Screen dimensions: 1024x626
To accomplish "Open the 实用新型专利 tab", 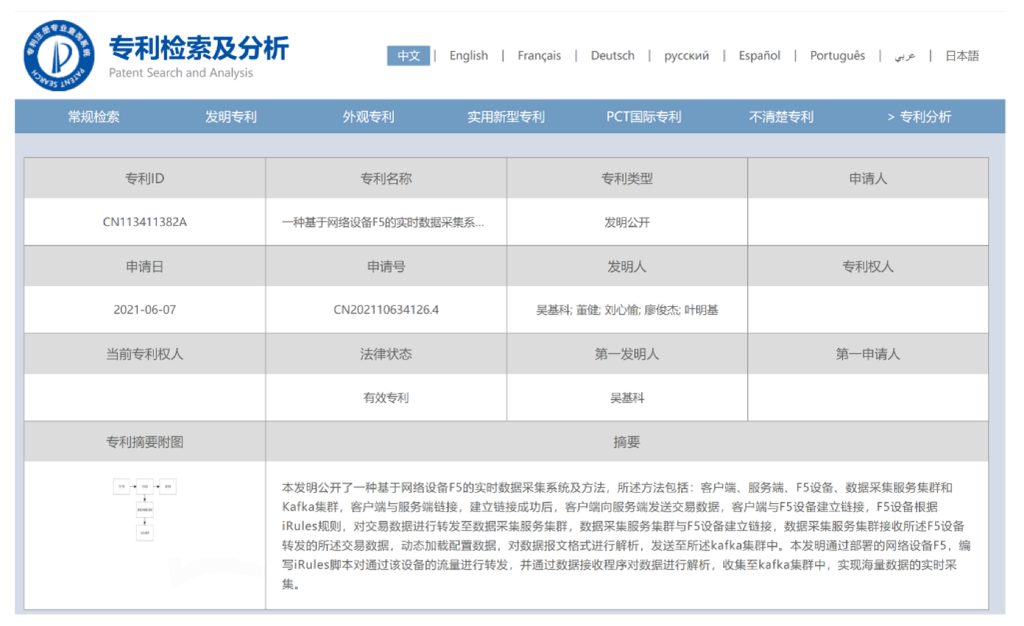I will [x=505, y=117].
